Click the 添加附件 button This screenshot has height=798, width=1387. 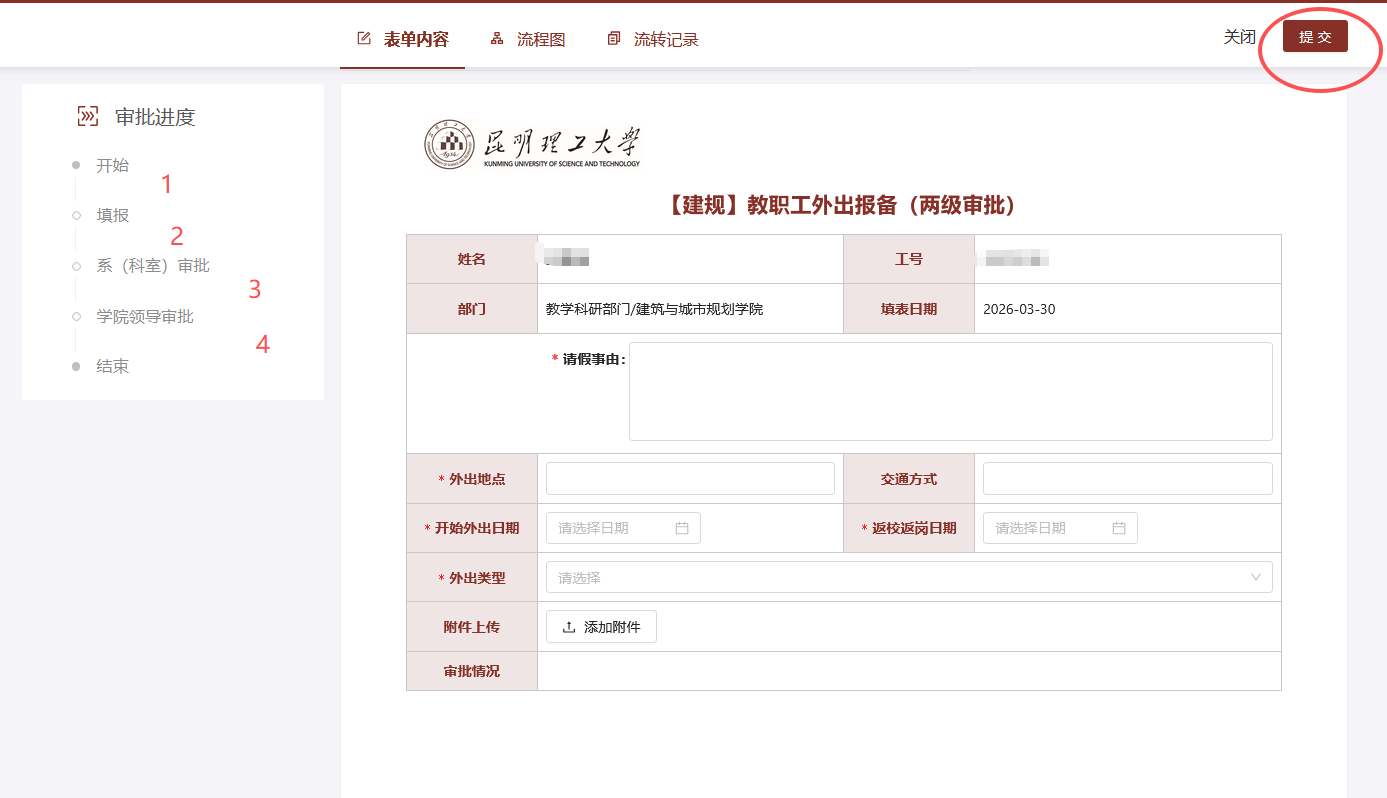(601, 627)
